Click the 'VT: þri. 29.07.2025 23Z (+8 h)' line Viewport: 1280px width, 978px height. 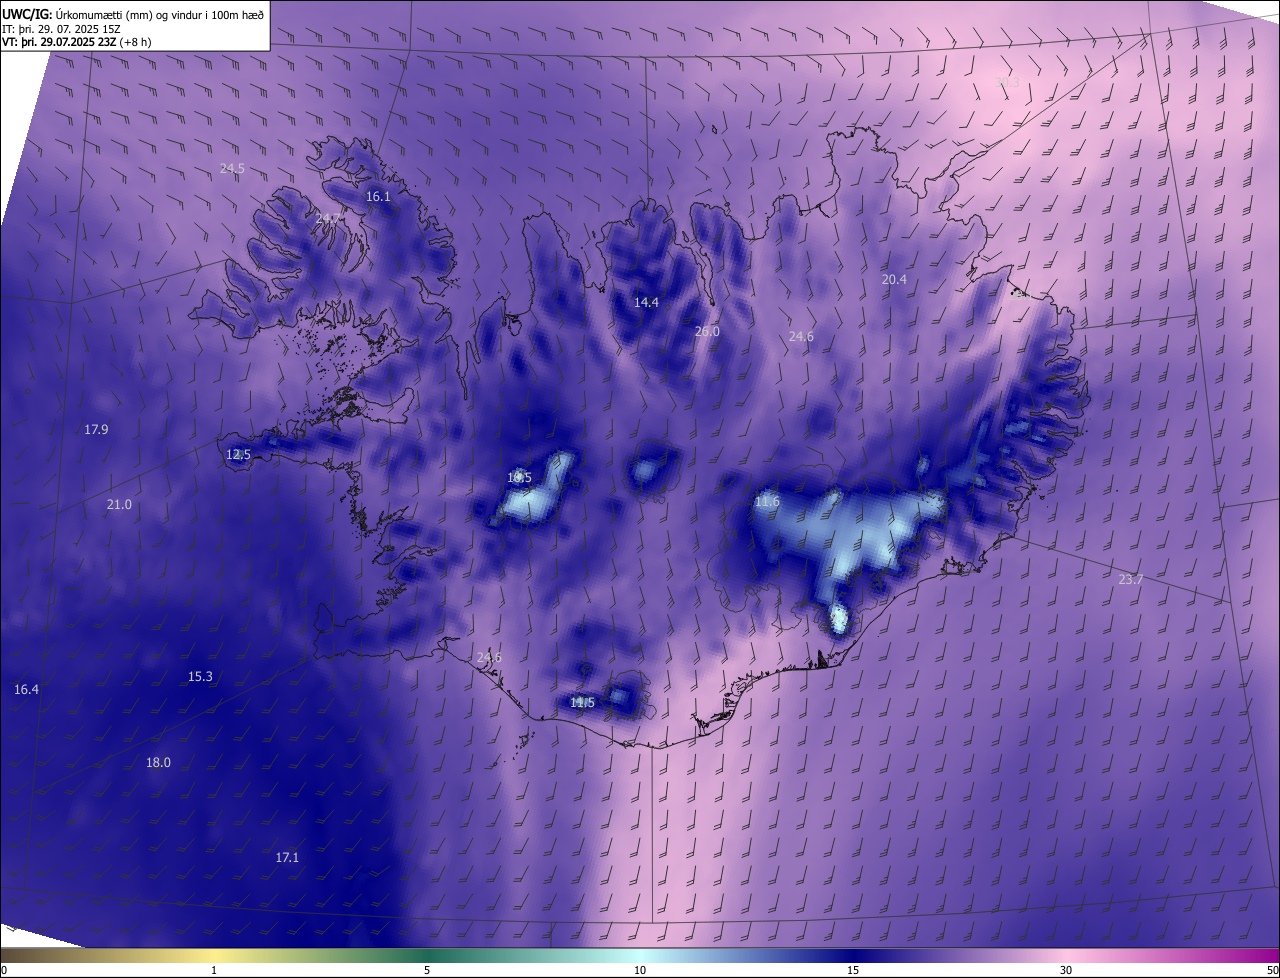click(x=77, y=42)
